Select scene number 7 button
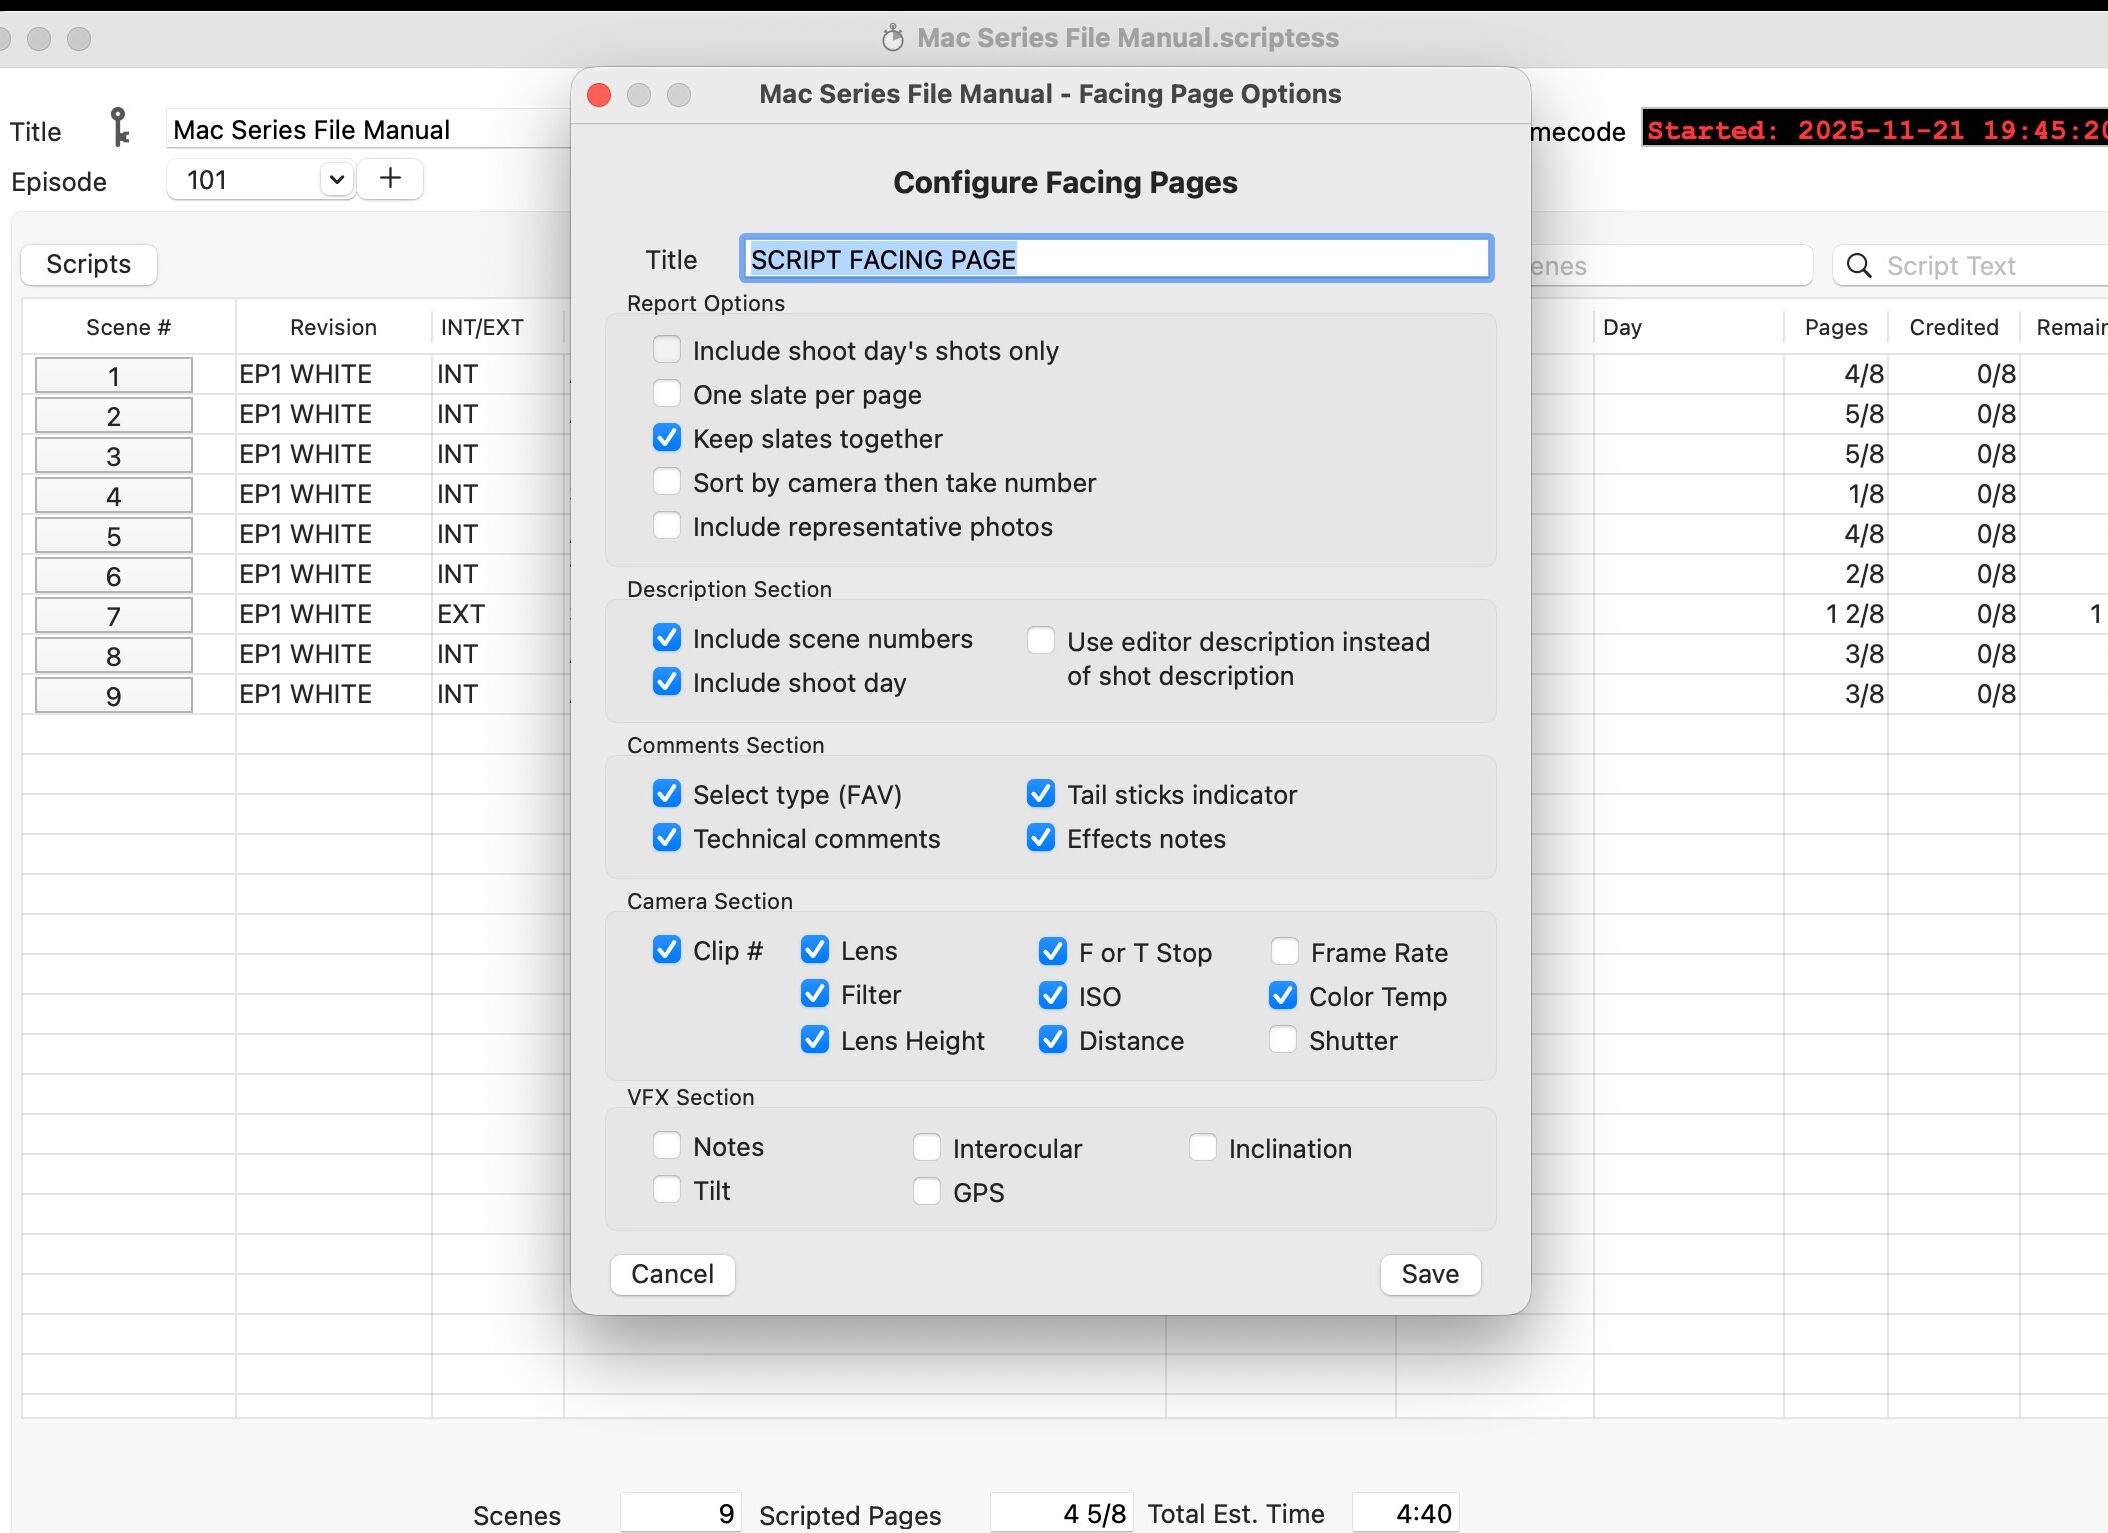The image size is (2108, 1533). coord(114,615)
